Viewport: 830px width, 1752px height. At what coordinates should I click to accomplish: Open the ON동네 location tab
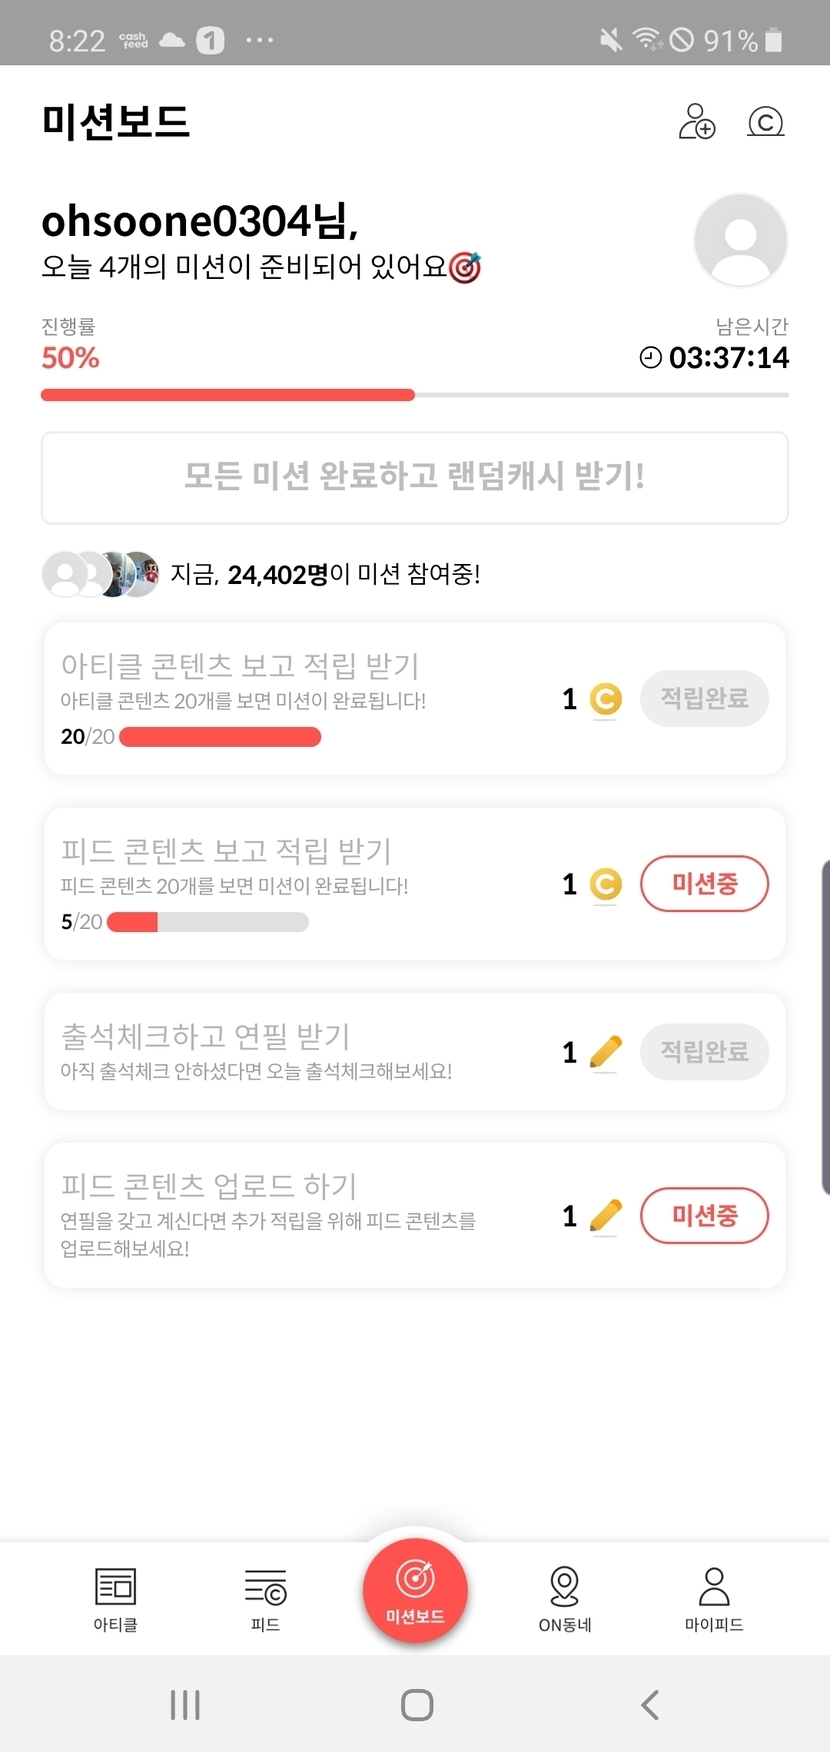(x=565, y=1598)
